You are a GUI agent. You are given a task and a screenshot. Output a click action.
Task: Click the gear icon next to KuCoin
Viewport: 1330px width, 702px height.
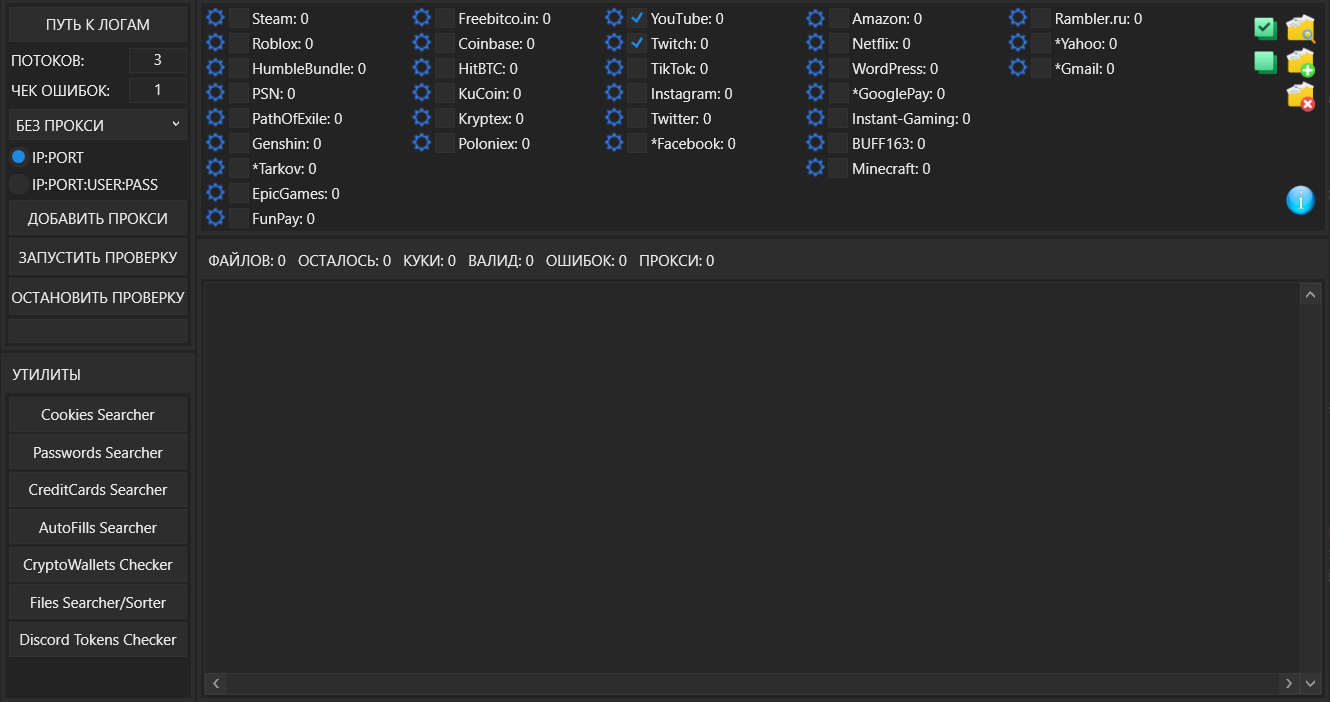(x=421, y=93)
